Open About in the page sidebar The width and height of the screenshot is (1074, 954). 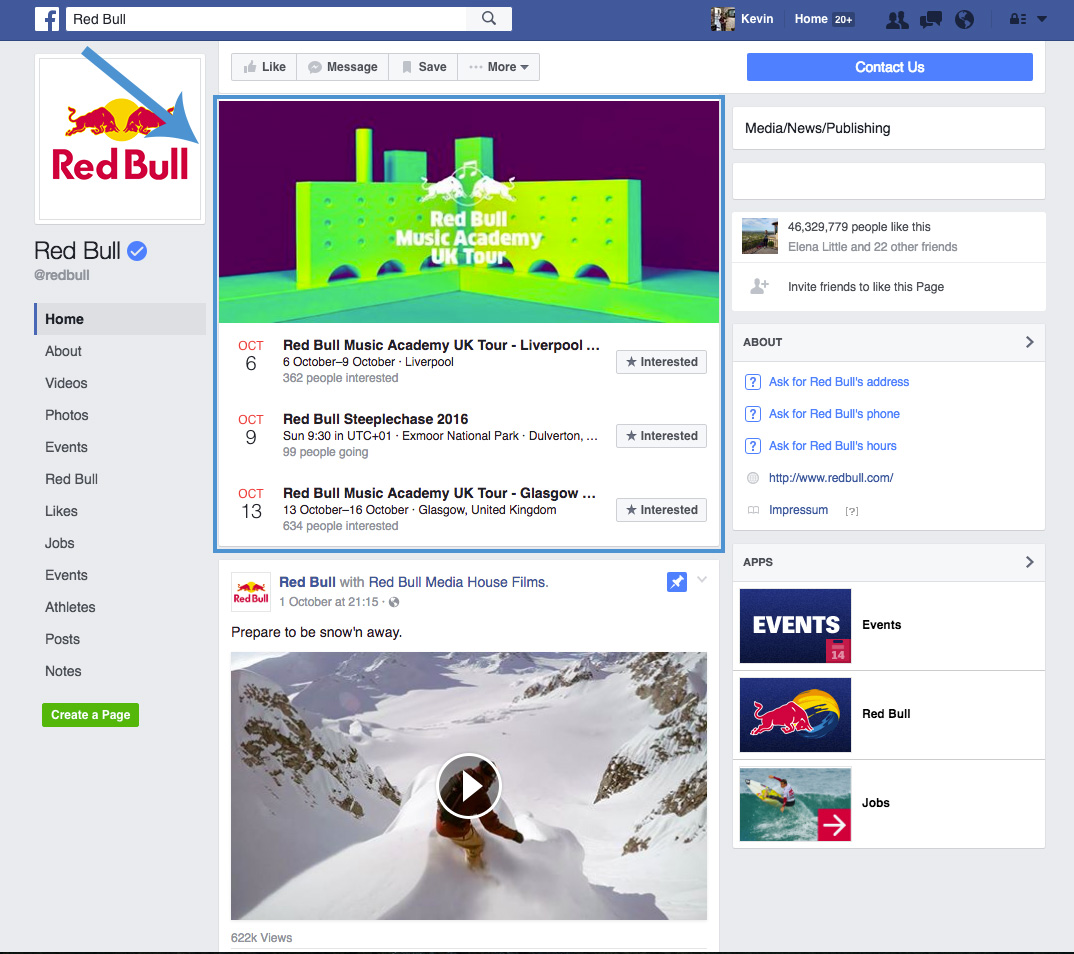(x=63, y=351)
